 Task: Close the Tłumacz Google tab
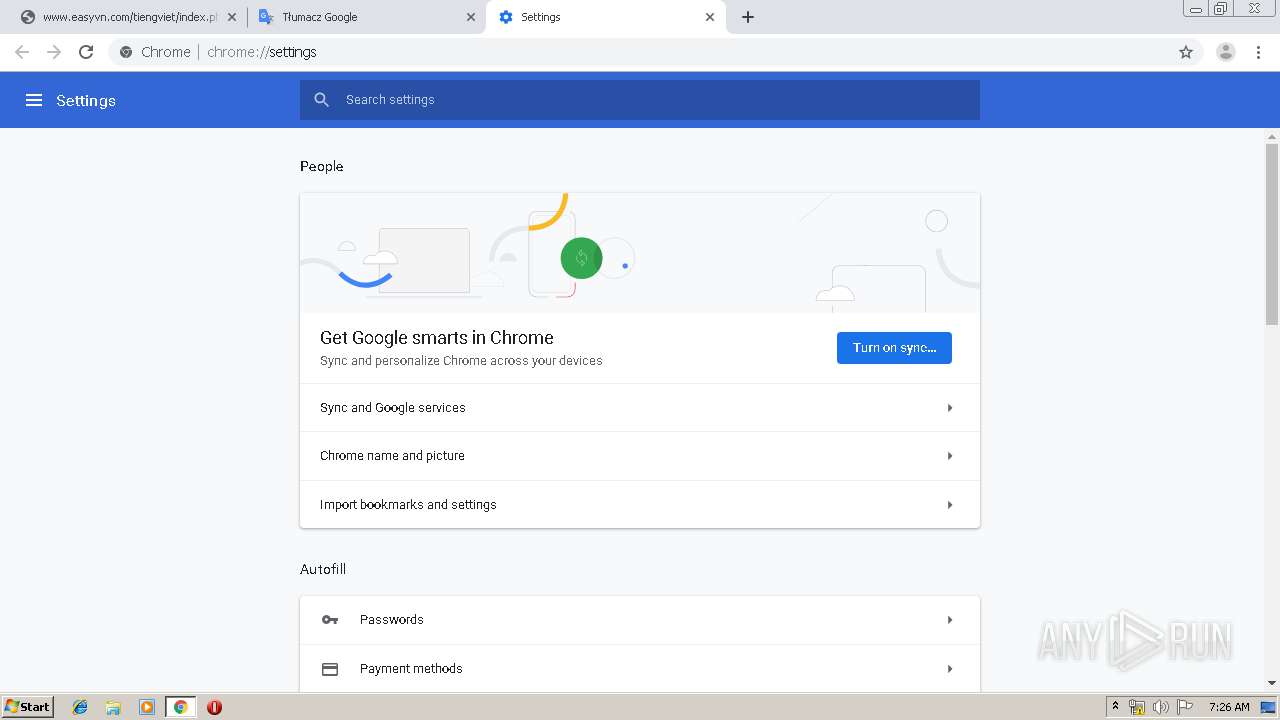(471, 17)
